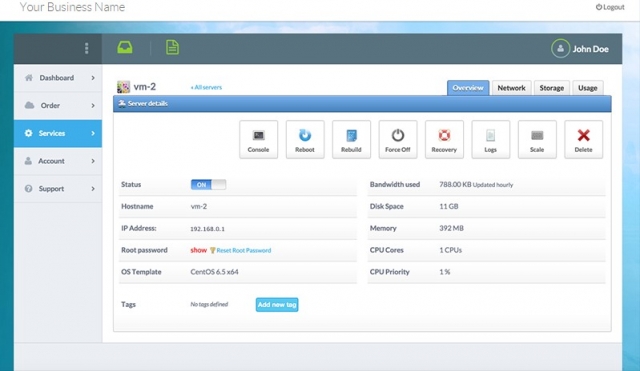Click the Hostname value vm-2
Image resolution: width=640 pixels, height=371 pixels.
coord(199,206)
